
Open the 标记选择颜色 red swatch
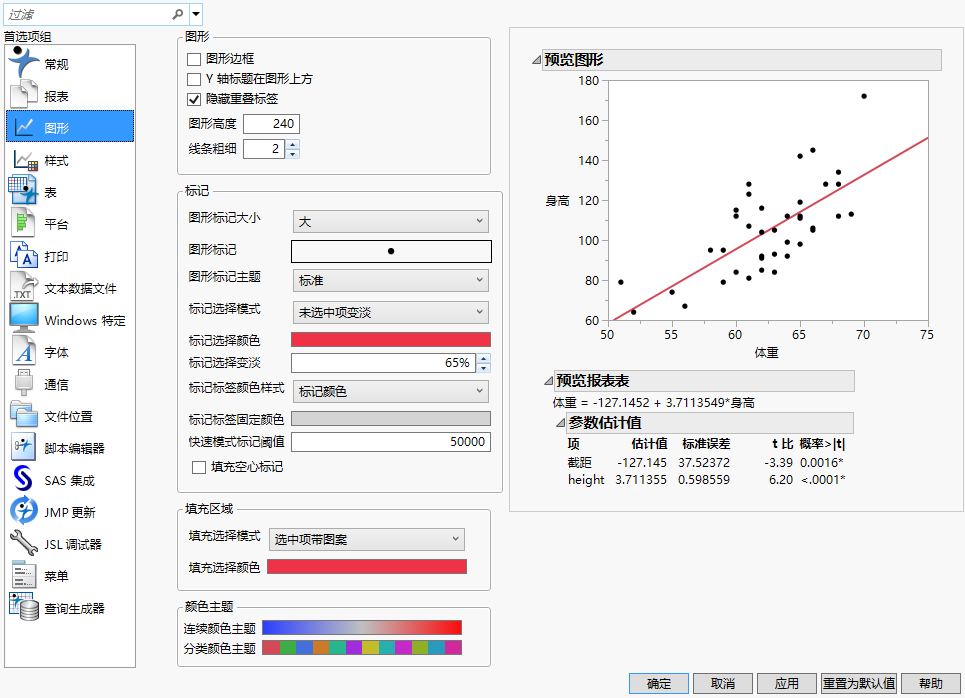[x=391, y=340]
